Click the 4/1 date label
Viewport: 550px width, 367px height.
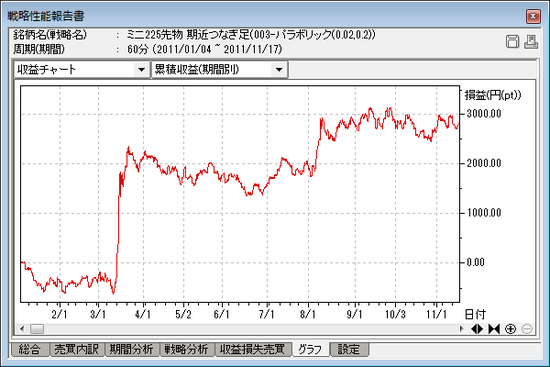click(143, 314)
